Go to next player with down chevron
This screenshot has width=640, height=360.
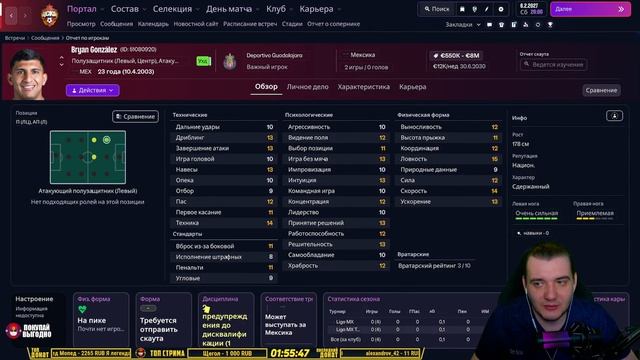(62, 64)
